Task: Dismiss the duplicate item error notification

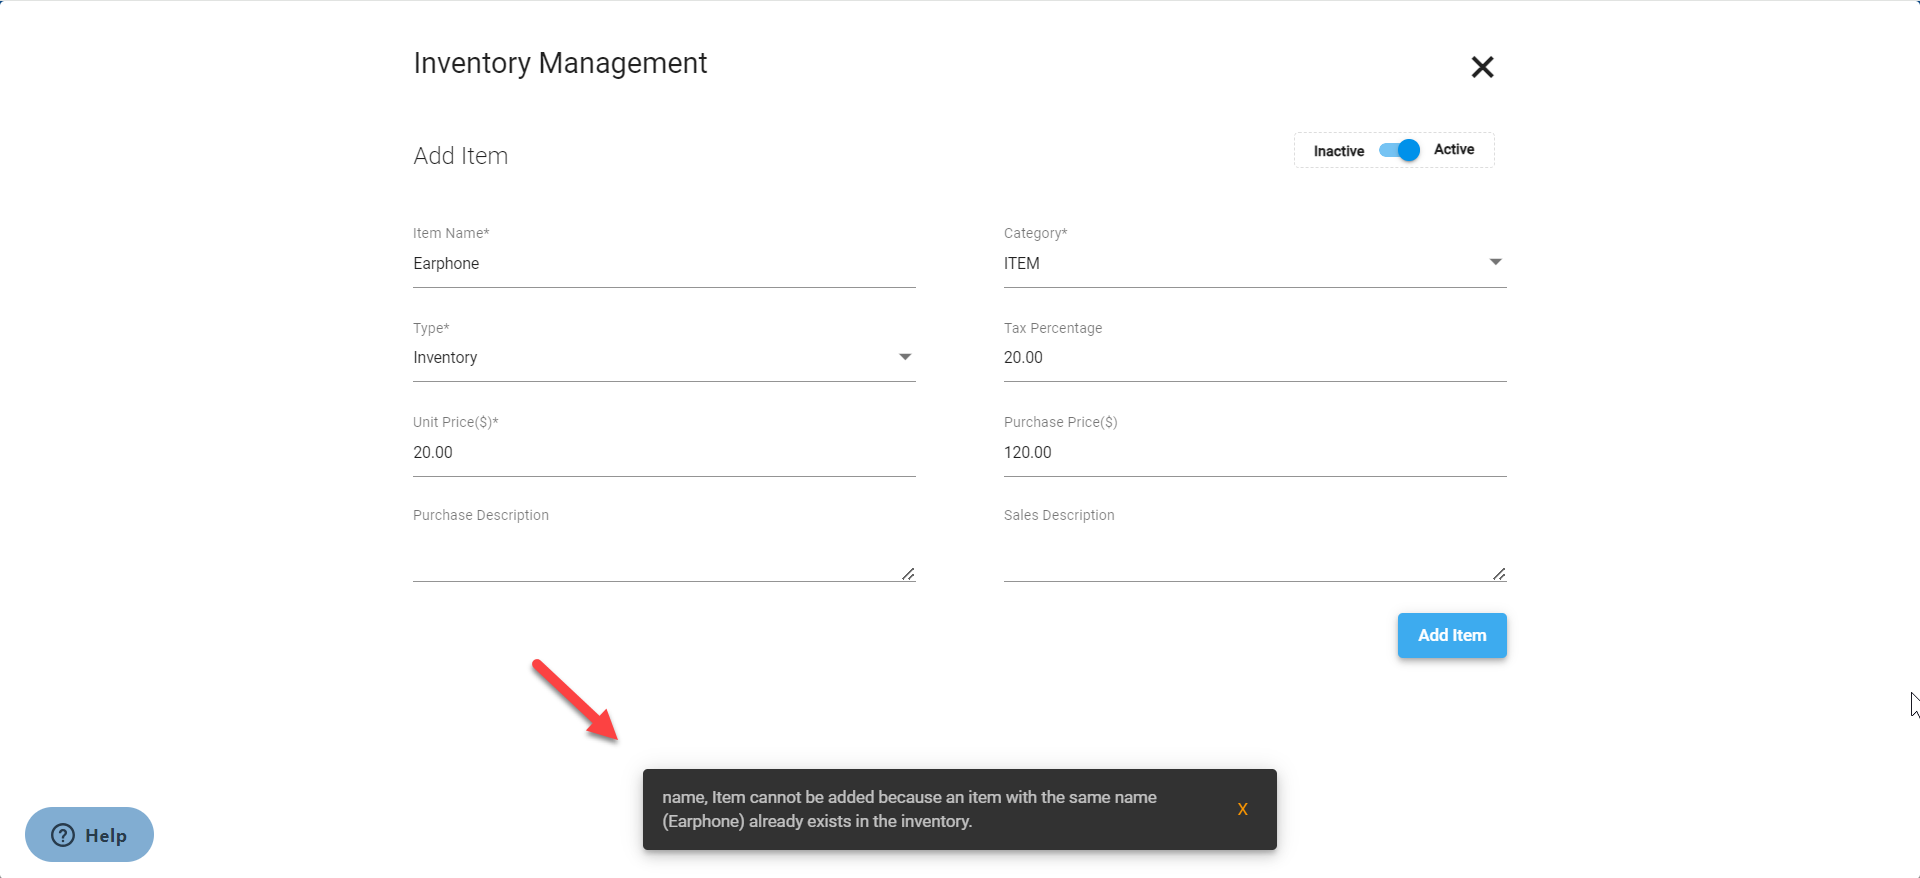Action: tap(1242, 809)
